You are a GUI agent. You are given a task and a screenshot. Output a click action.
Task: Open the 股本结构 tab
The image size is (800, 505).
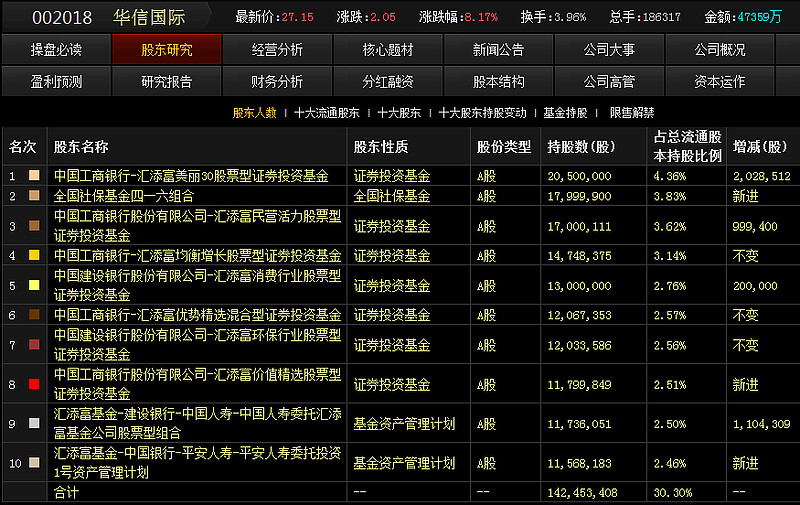(x=498, y=81)
